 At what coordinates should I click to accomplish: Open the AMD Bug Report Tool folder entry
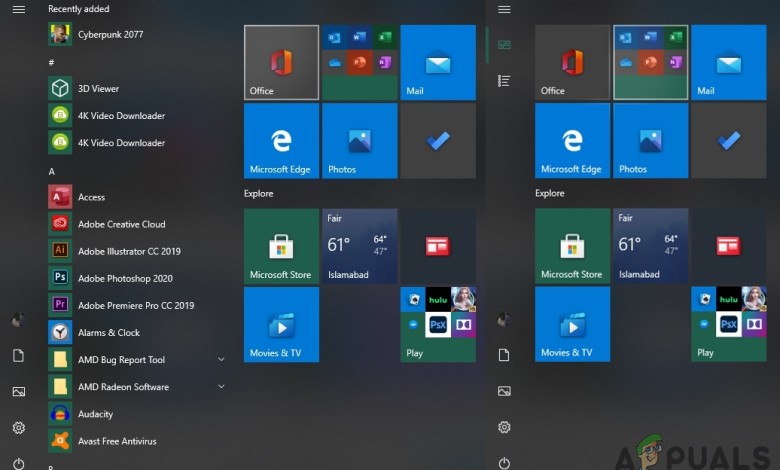point(137,360)
